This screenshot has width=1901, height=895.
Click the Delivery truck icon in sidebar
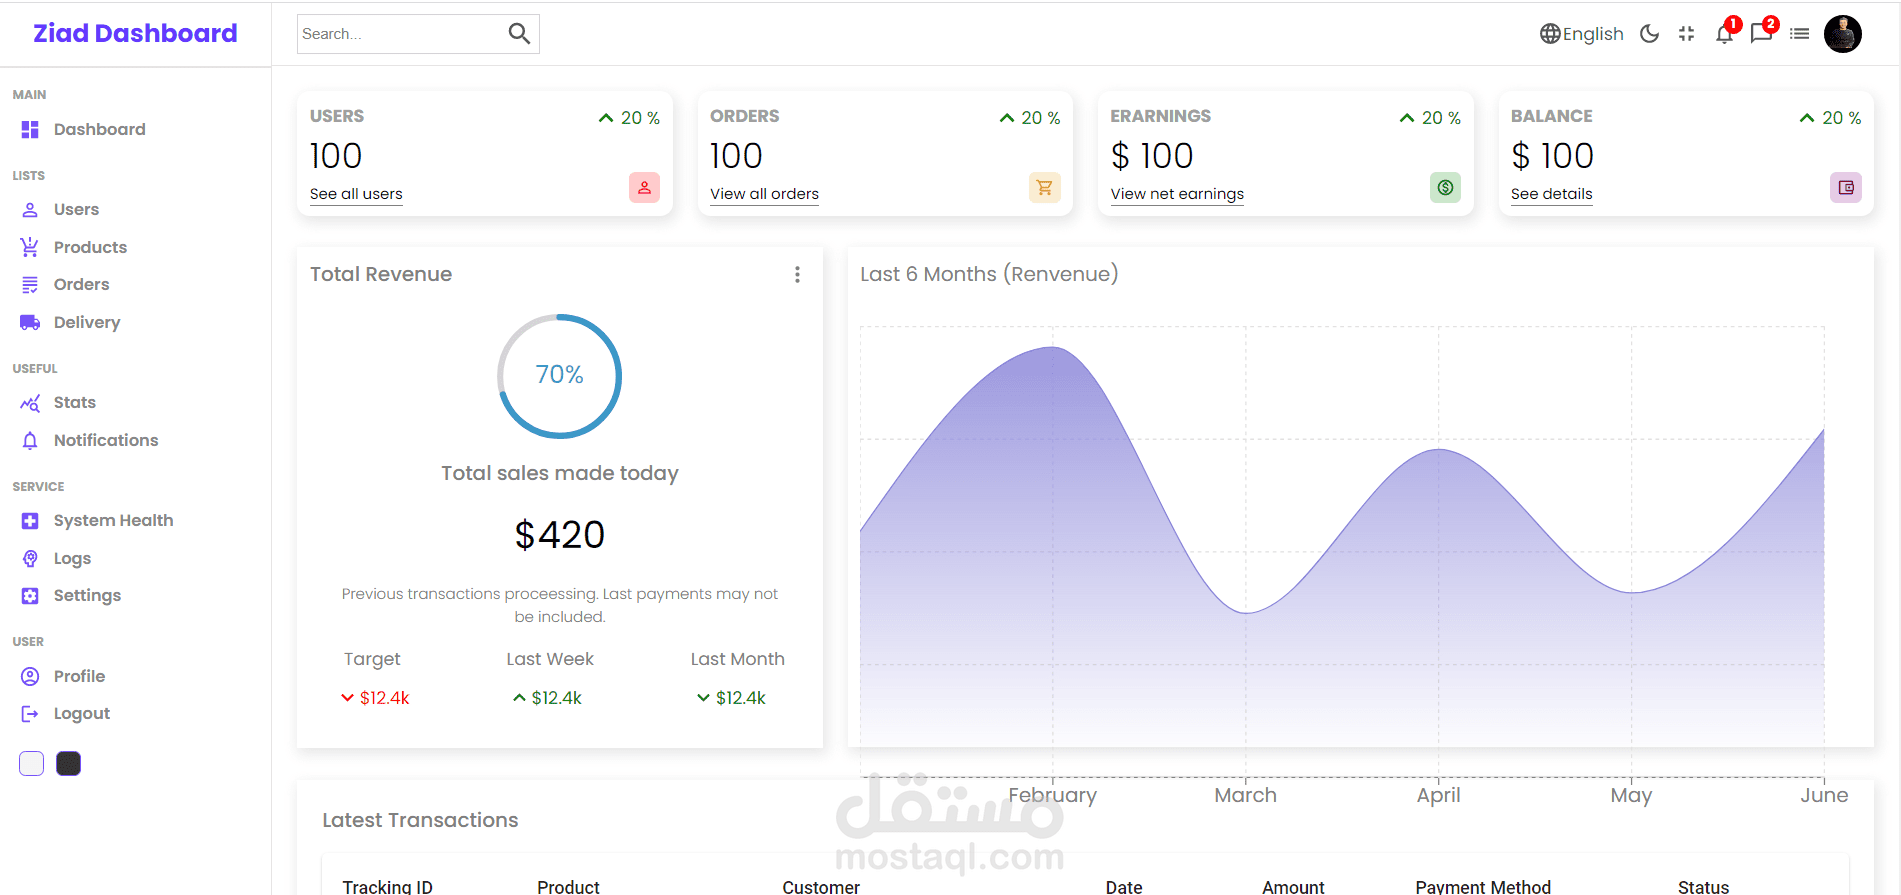pyautogui.click(x=30, y=322)
